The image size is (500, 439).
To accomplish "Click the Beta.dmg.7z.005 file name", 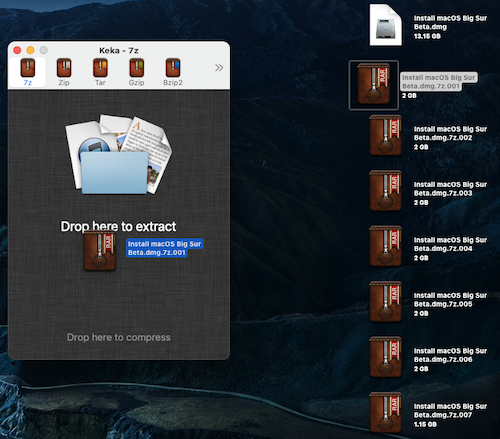I will 450,300.
